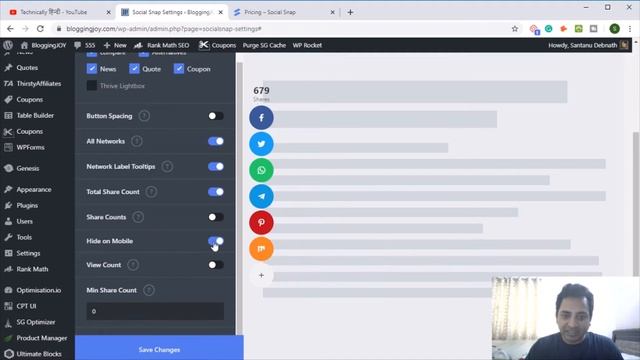Click the orange Mix share button
The height and width of the screenshot is (360, 640).
click(x=261, y=249)
